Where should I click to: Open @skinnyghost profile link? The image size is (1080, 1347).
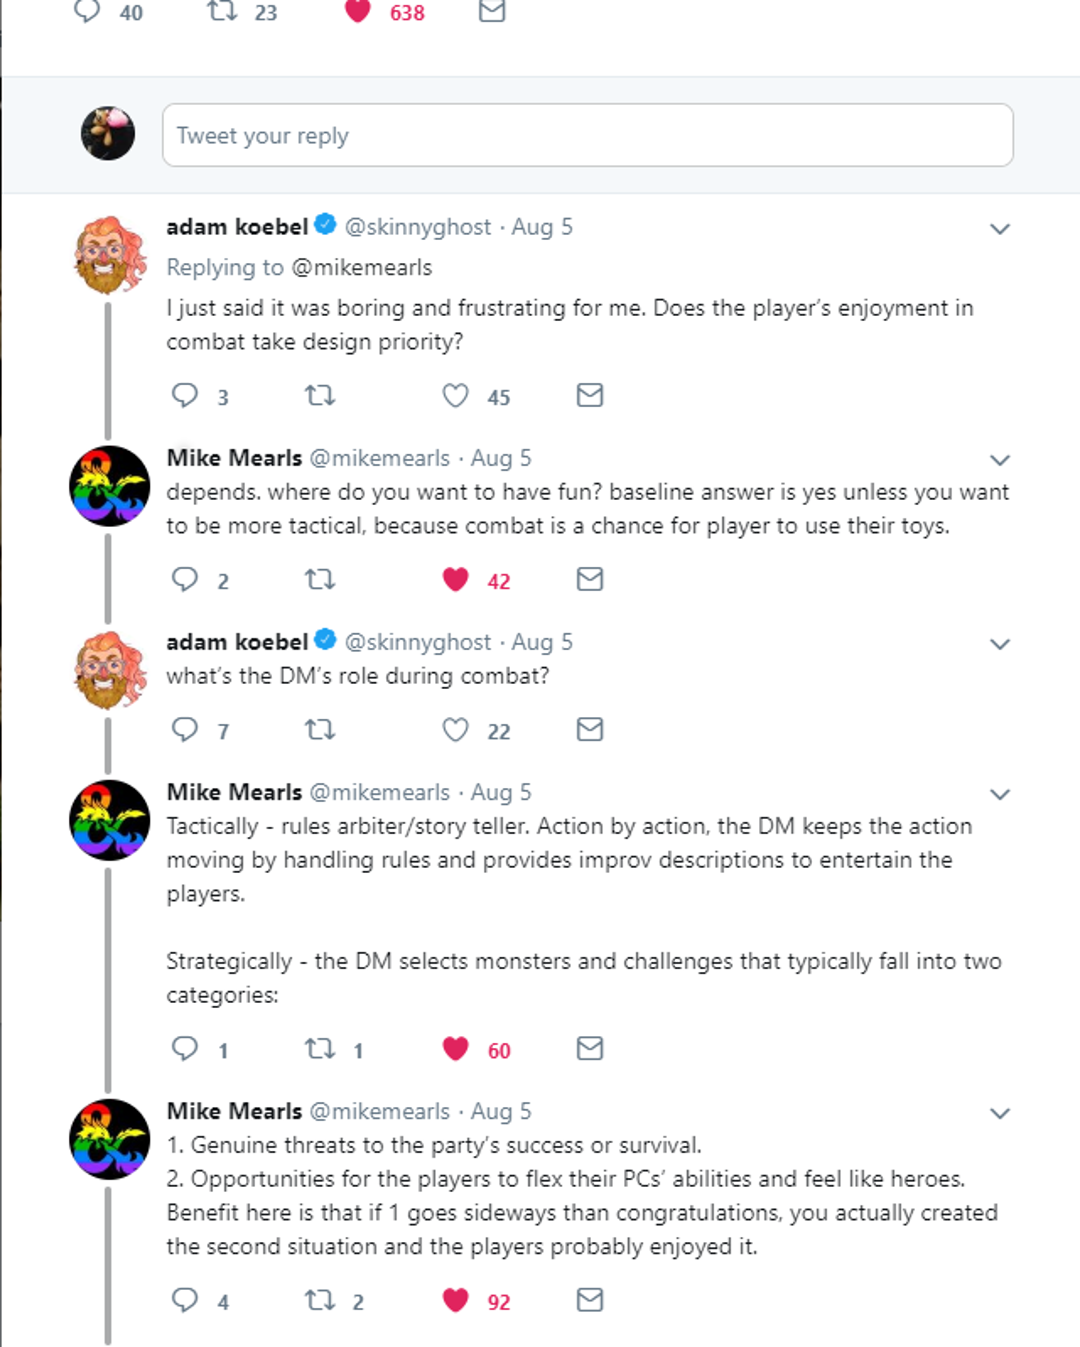pos(416,226)
